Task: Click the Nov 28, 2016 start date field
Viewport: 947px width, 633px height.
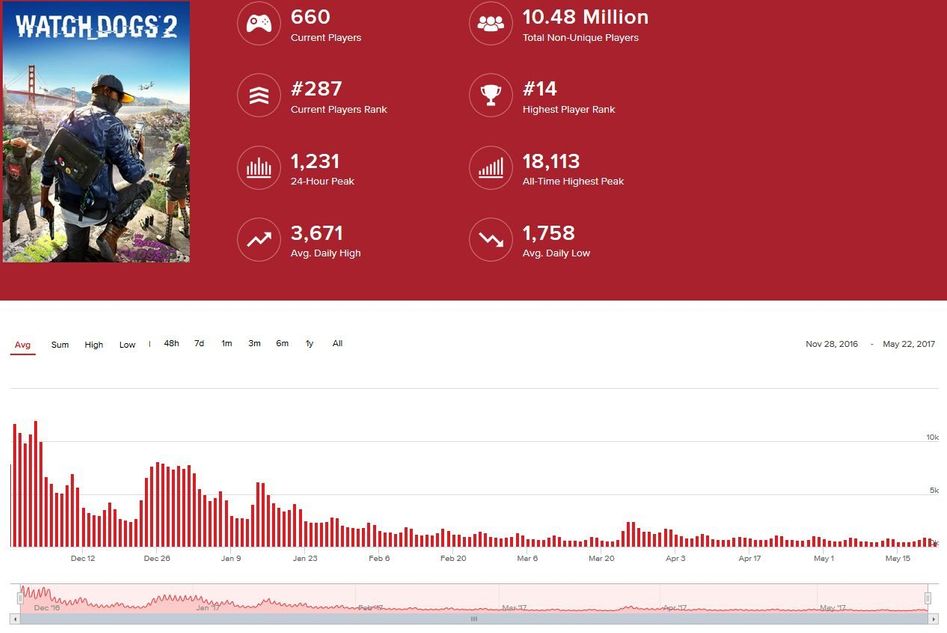Action: 831,344
